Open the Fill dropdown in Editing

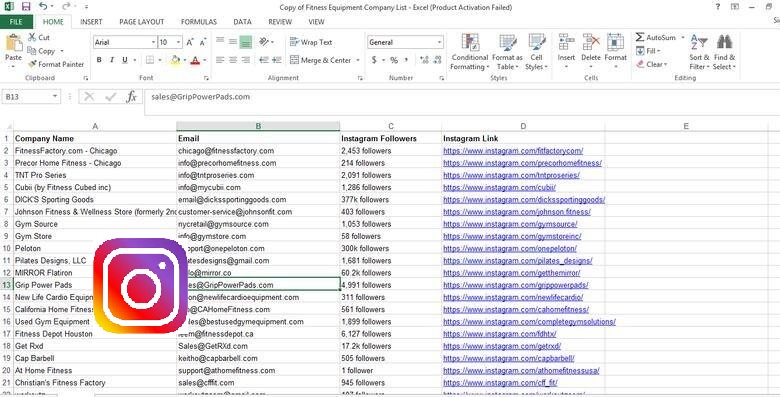point(648,51)
